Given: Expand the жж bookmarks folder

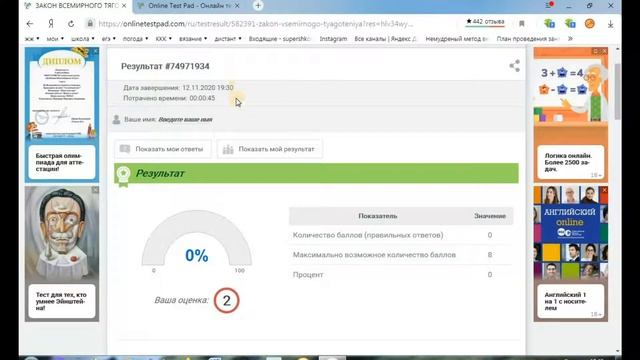Looking at the screenshot, I should (x=32, y=39).
